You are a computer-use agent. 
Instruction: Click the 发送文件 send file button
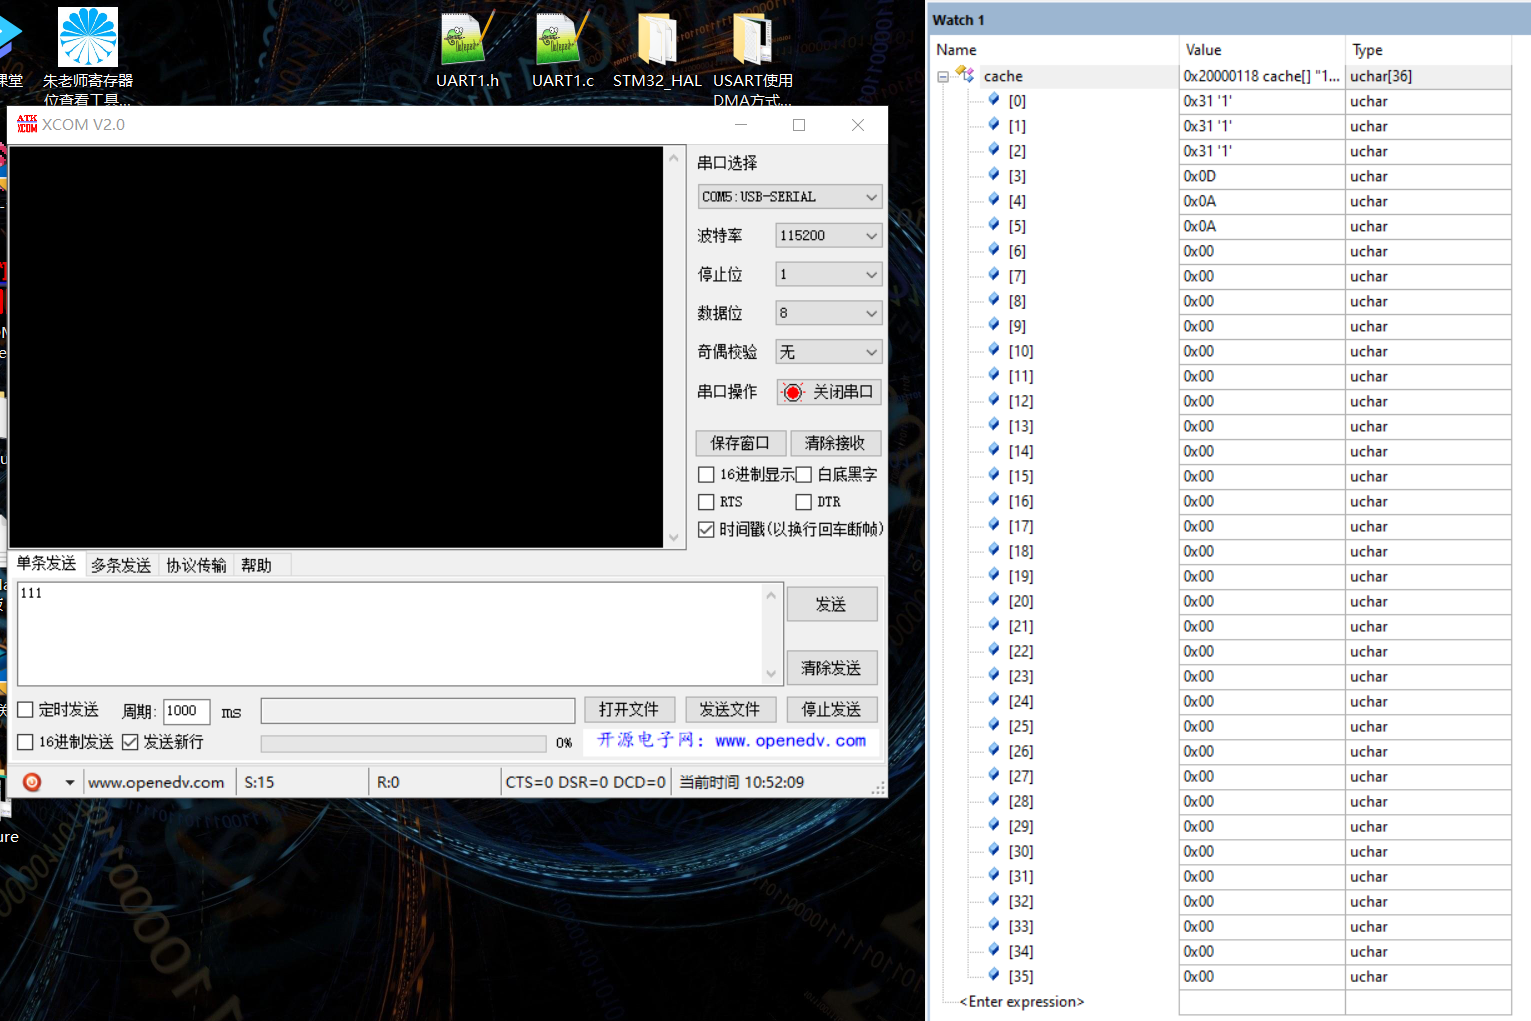730,709
